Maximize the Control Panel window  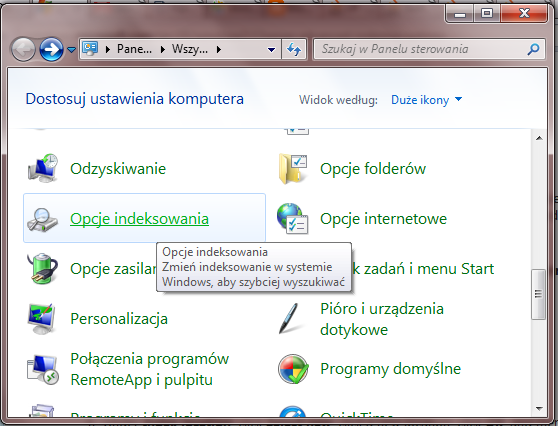487,14
